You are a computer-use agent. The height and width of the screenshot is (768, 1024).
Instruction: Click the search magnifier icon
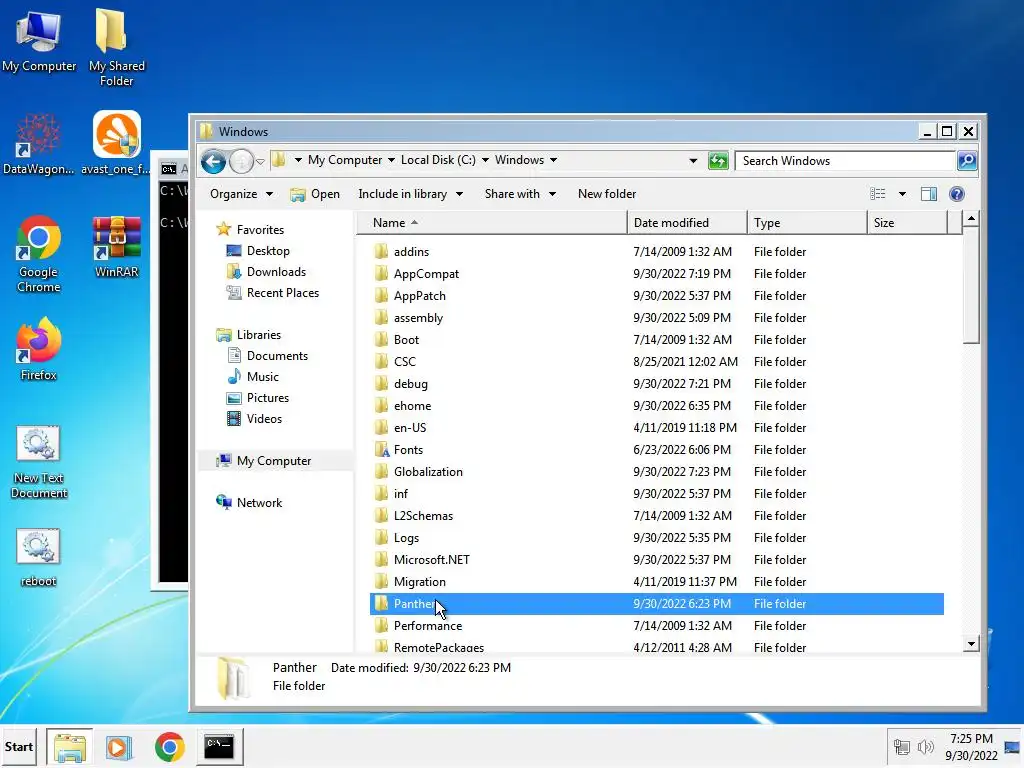tap(967, 161)
